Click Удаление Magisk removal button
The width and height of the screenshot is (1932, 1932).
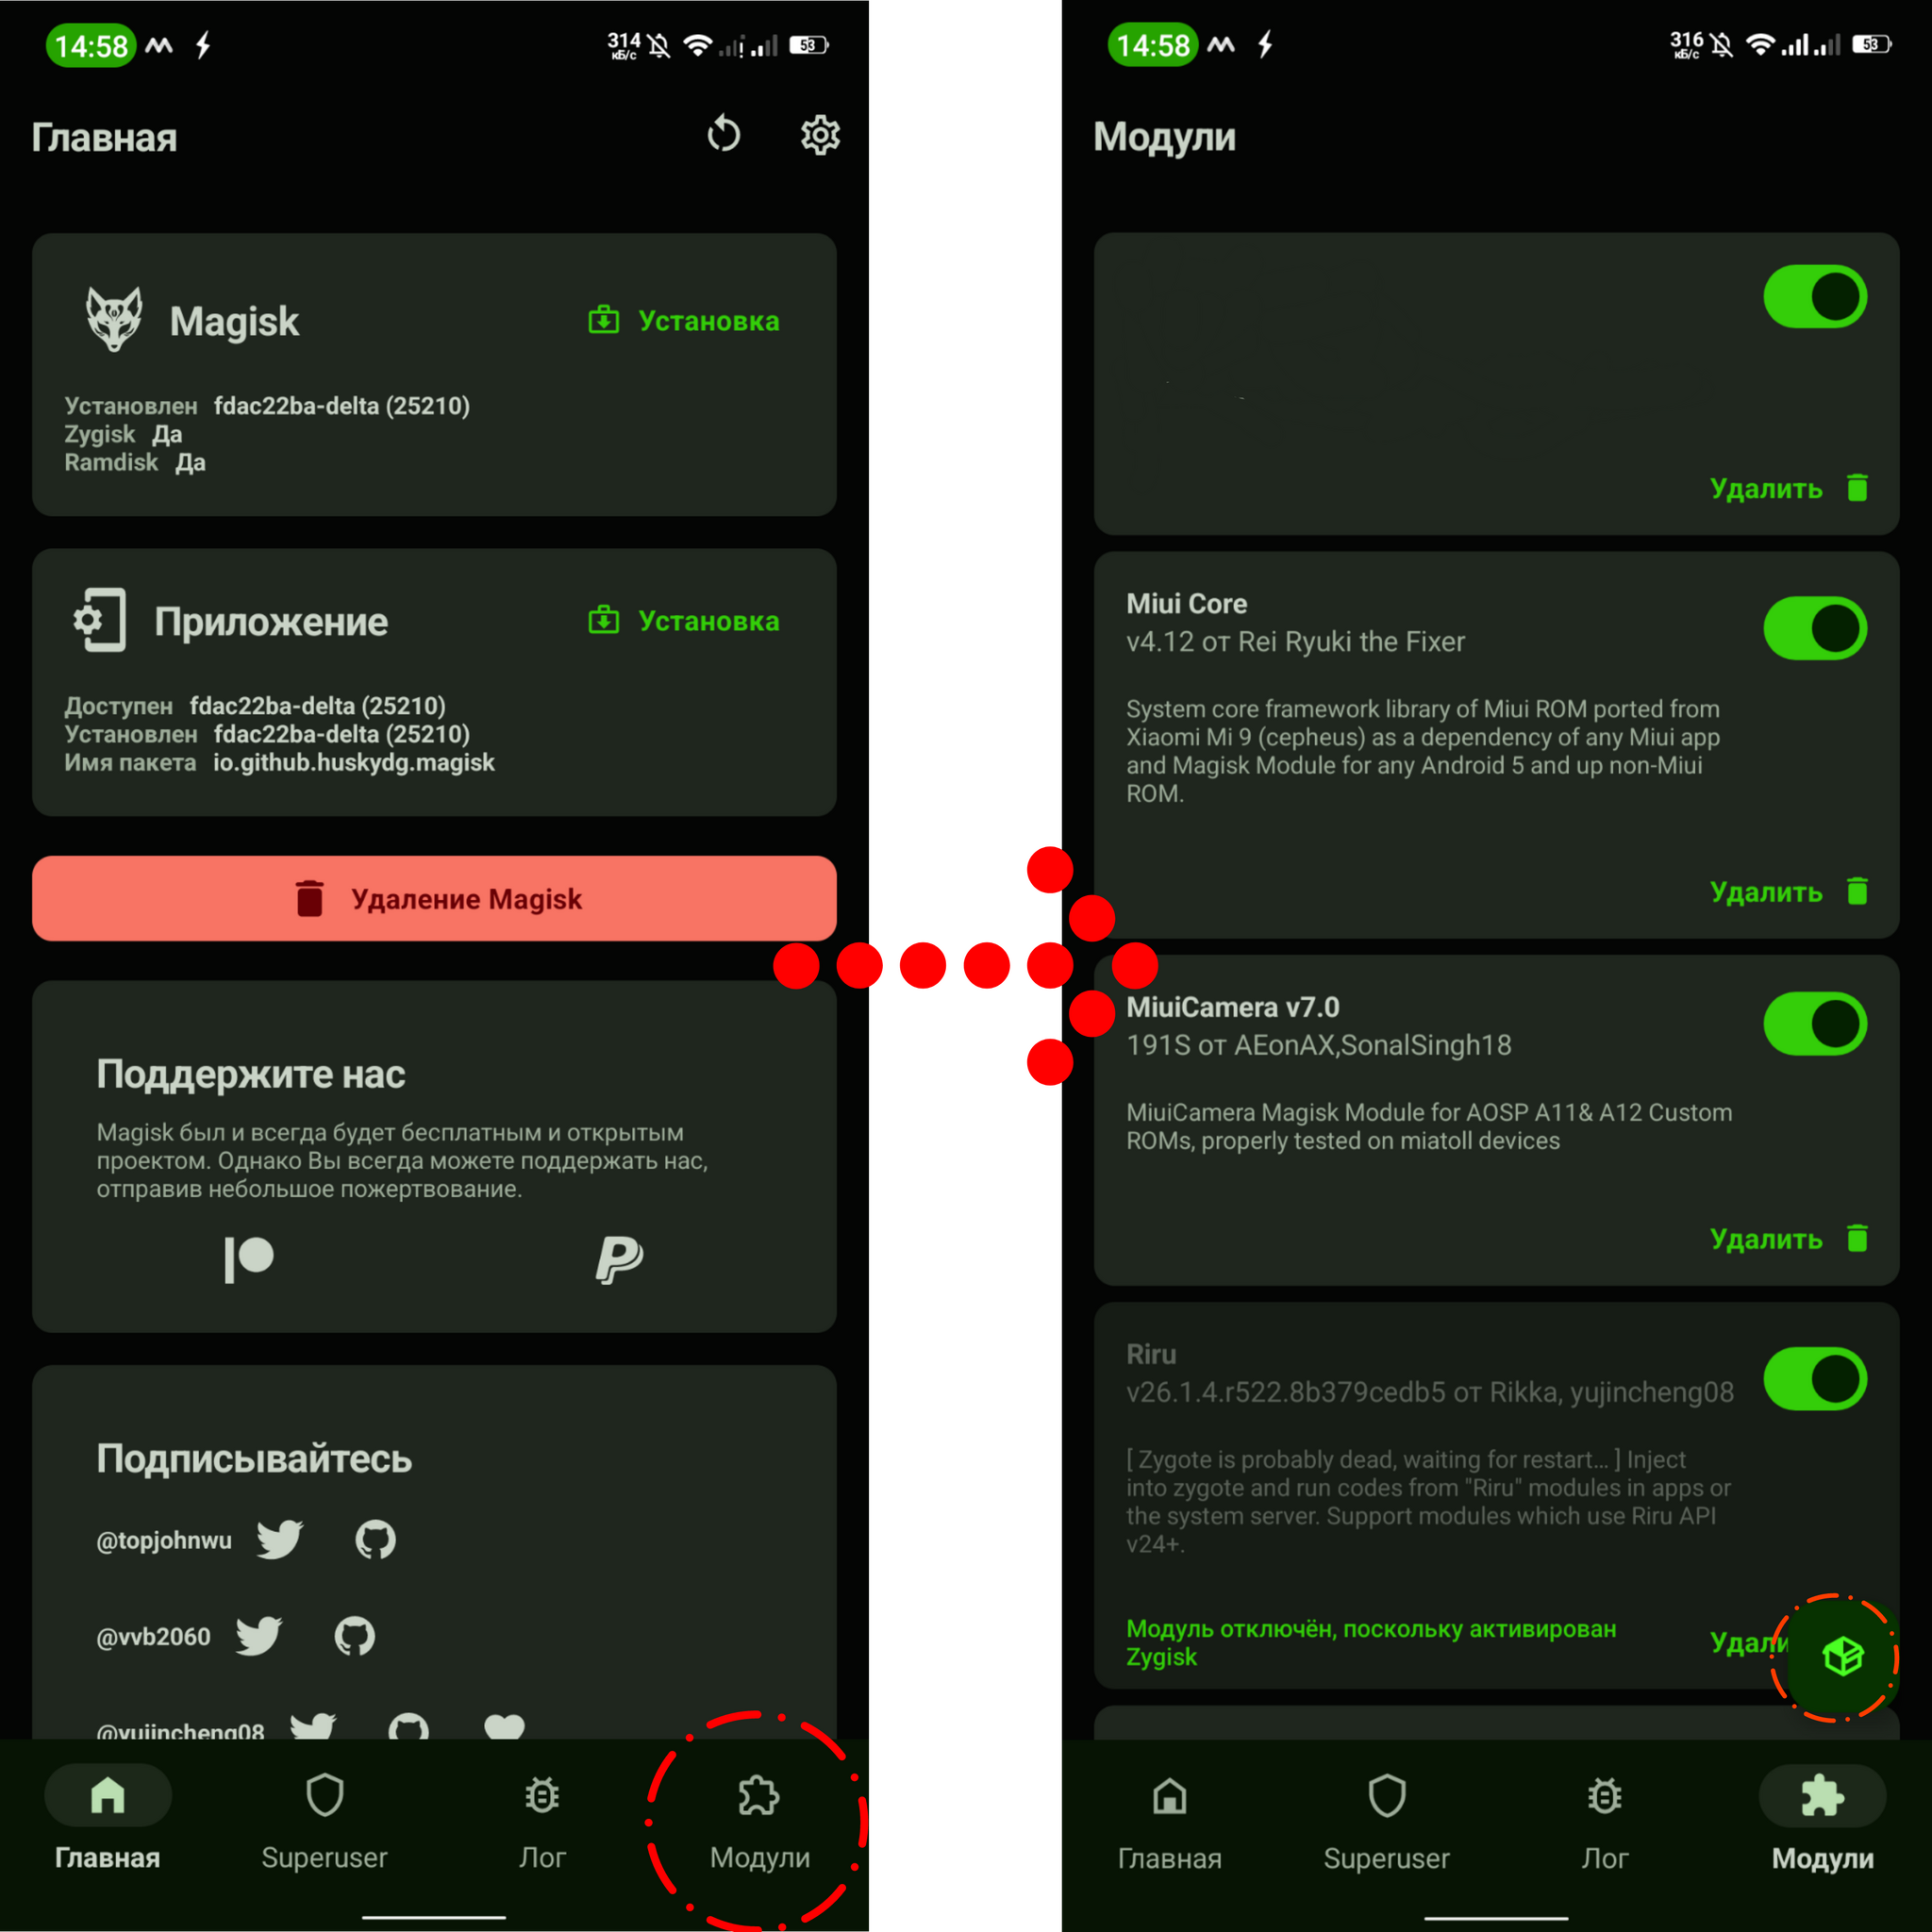coord(433,899)
